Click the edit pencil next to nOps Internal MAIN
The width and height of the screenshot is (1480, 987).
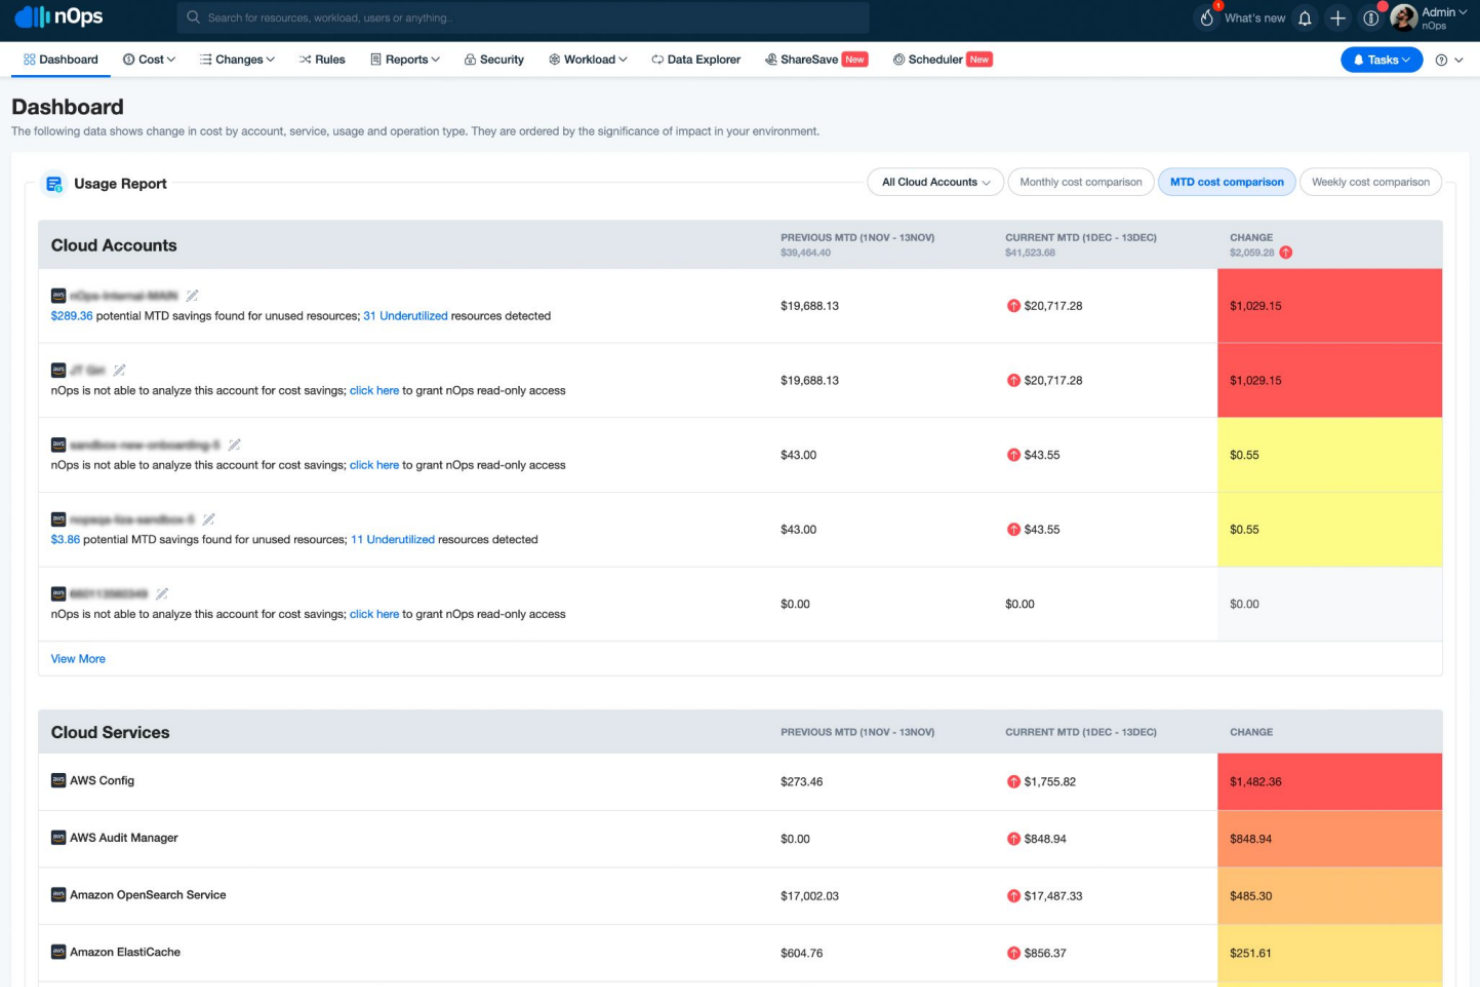pos(191,295)
